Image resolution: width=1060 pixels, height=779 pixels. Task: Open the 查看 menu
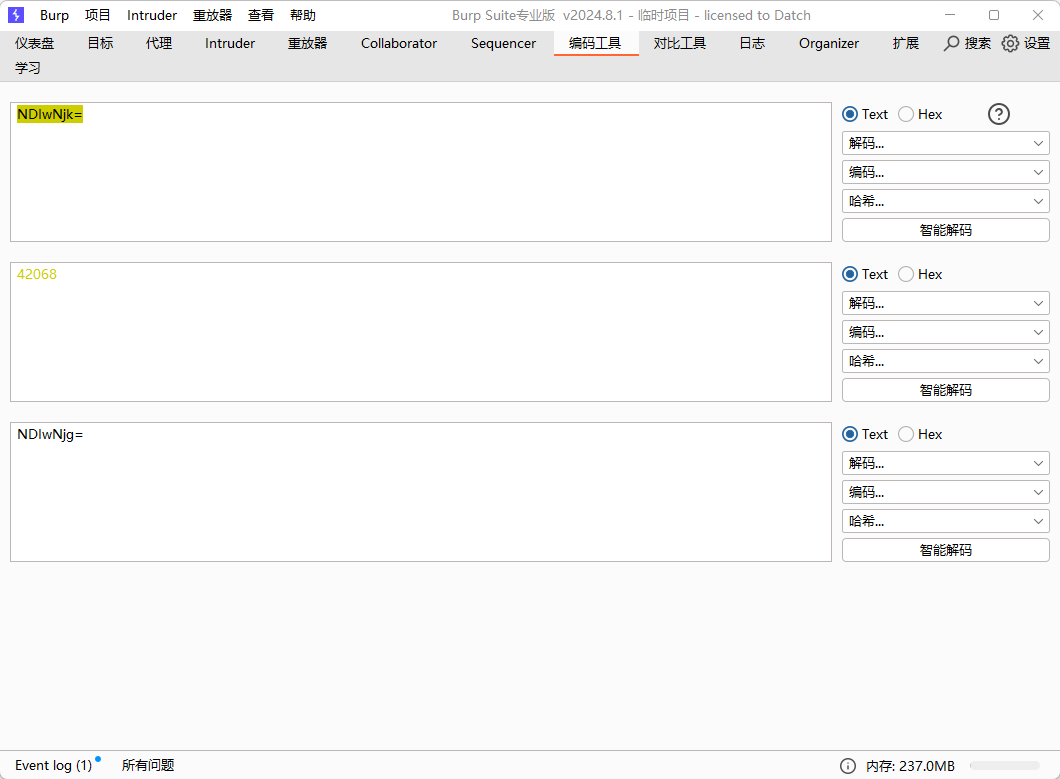coord(261,15)
